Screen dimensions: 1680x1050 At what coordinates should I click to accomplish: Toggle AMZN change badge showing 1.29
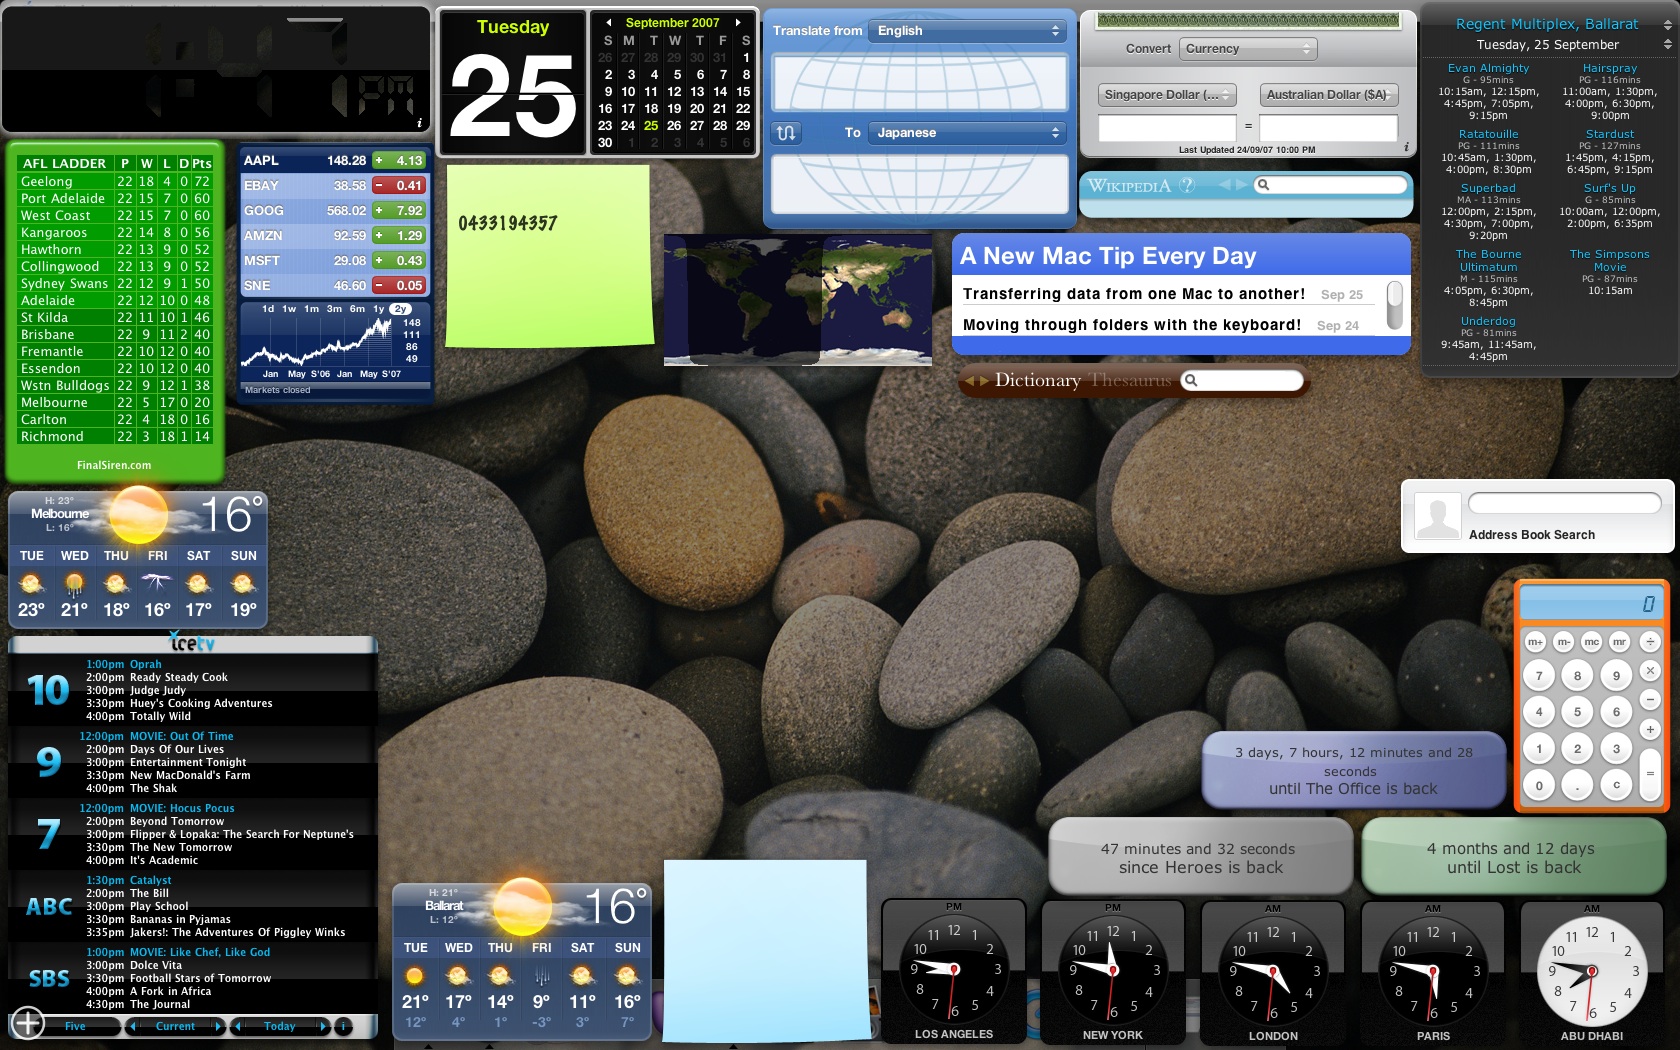tap(399, 235)
